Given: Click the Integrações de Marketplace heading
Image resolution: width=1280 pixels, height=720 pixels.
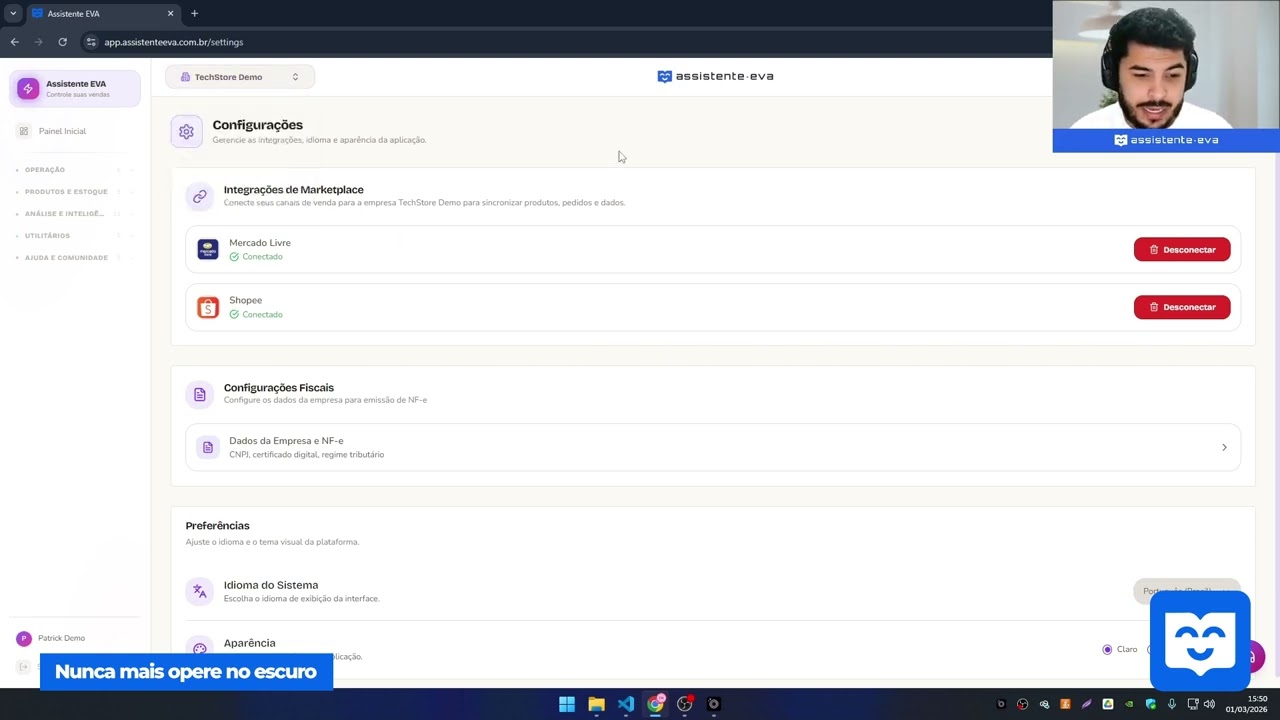Looking at the screenshot, I should [x=293, y=190].
